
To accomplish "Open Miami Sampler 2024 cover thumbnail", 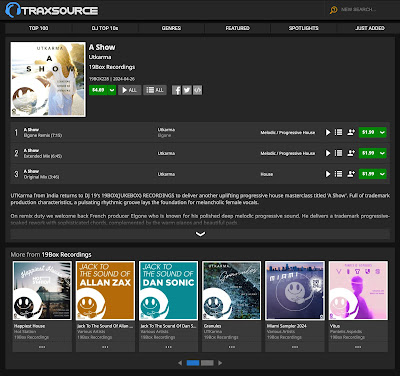I will click(295, 291).
